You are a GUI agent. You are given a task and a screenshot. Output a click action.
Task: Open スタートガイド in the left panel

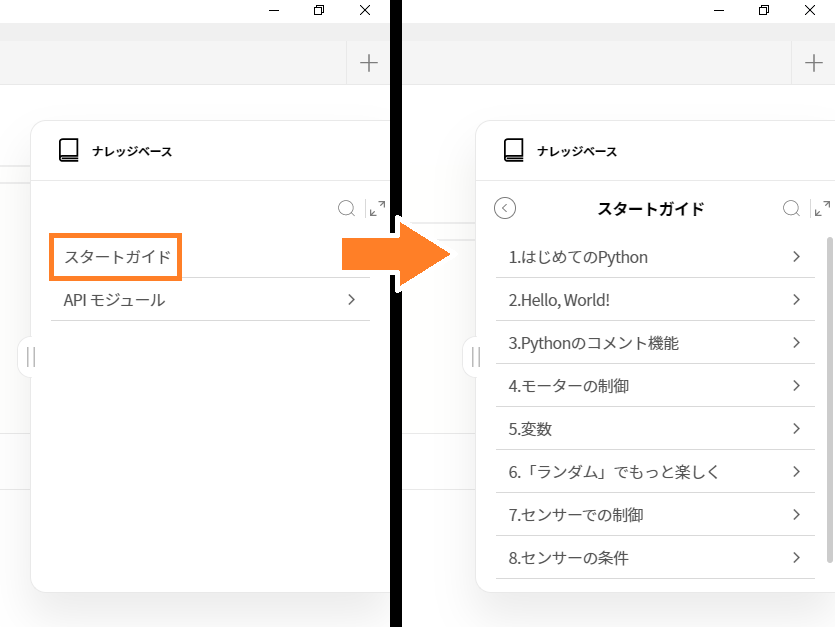coord(116,257)
